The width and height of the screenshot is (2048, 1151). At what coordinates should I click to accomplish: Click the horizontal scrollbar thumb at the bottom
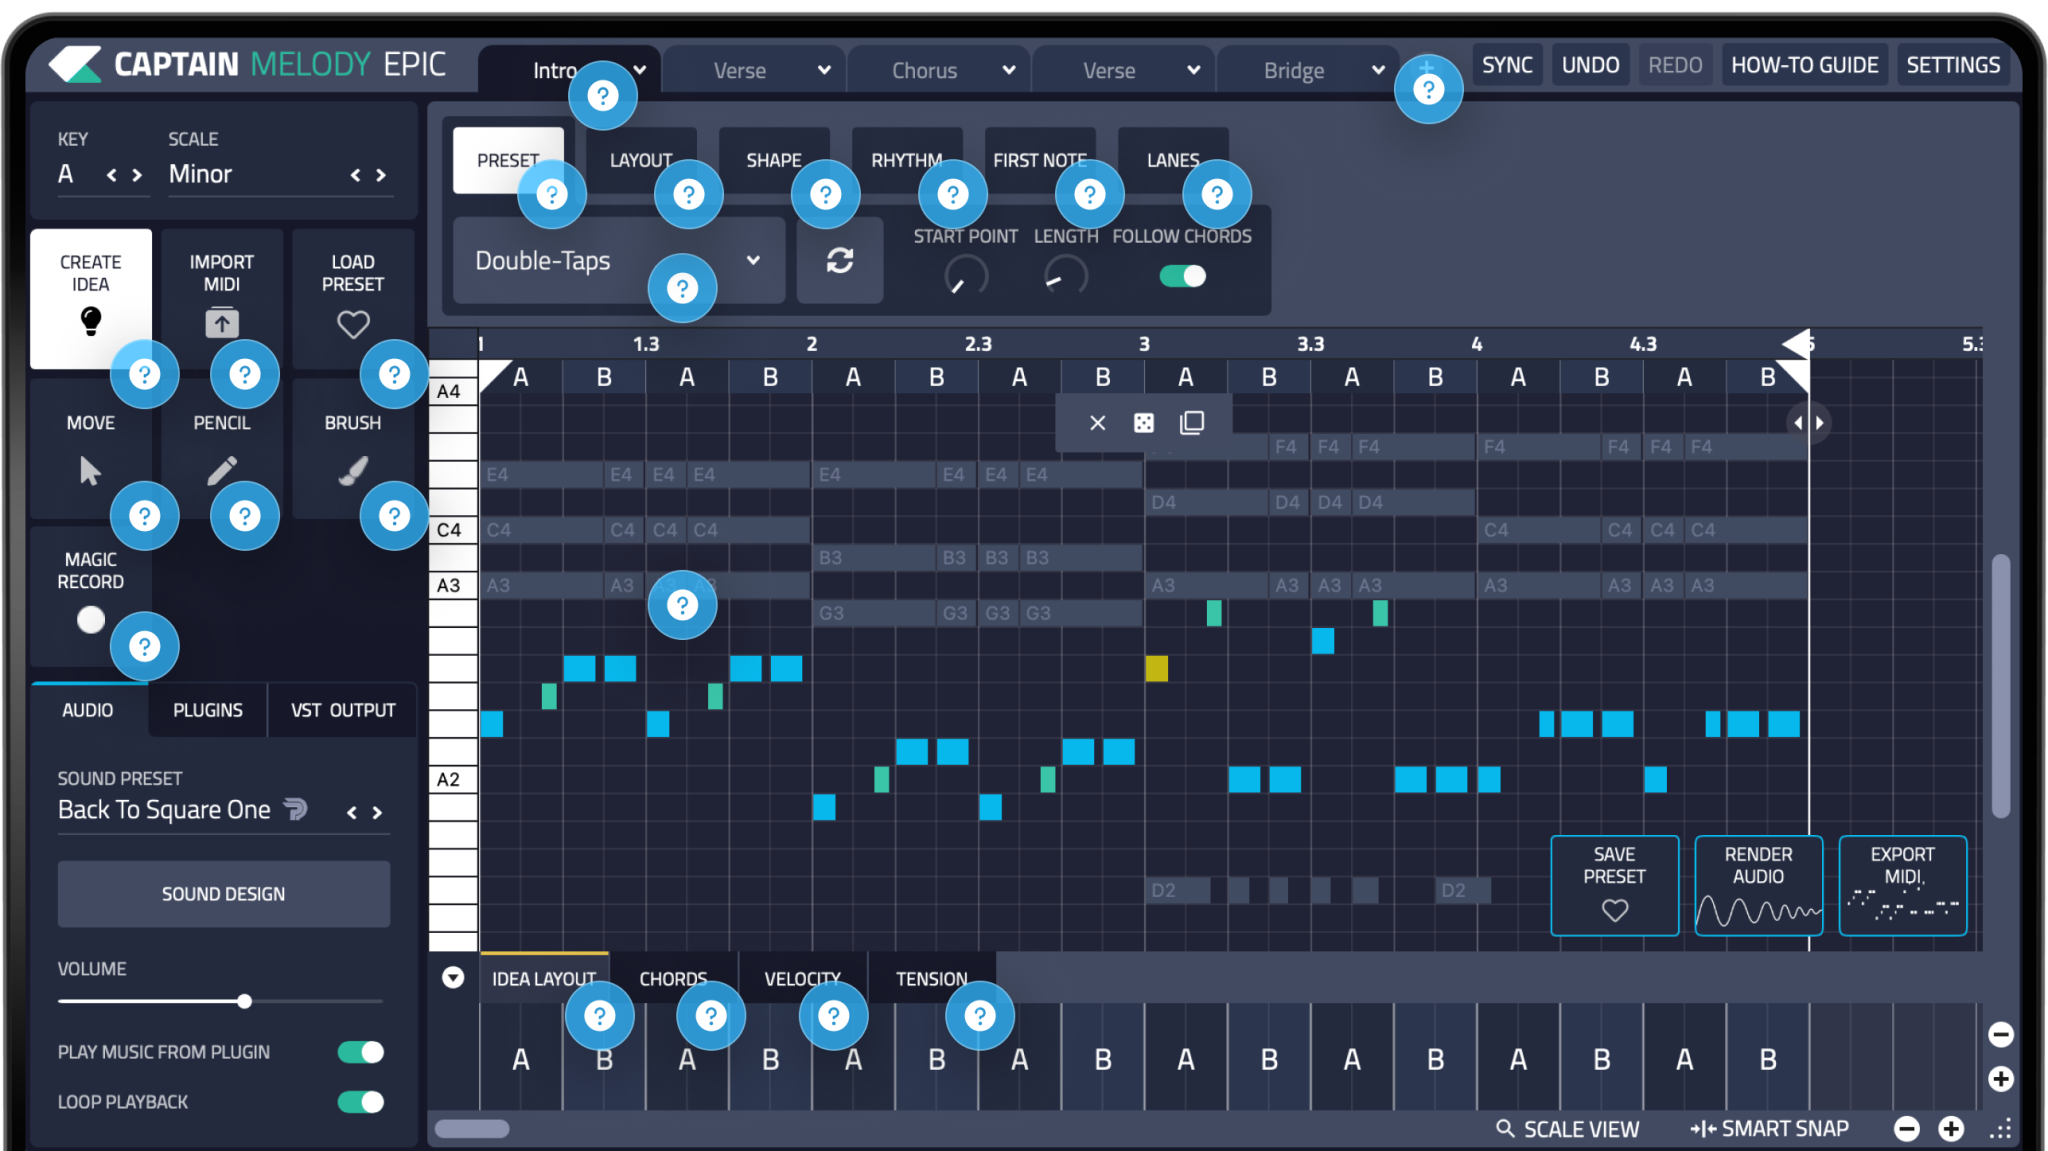pos(472,1129)
